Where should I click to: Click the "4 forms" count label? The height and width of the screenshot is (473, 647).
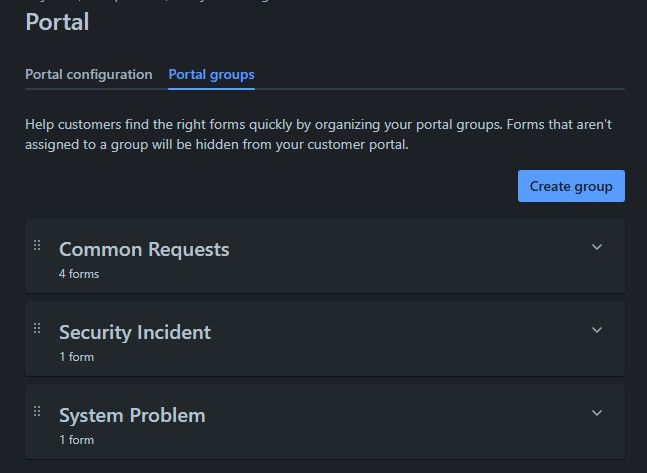point(79,274)
